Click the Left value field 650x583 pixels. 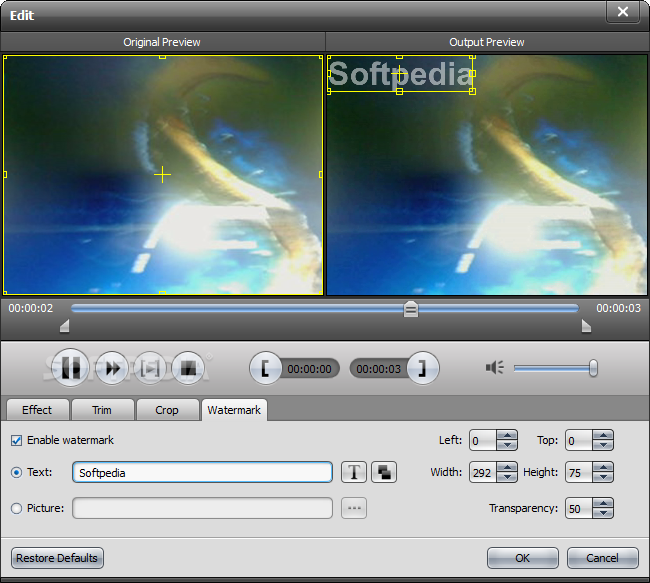(483, 440)
